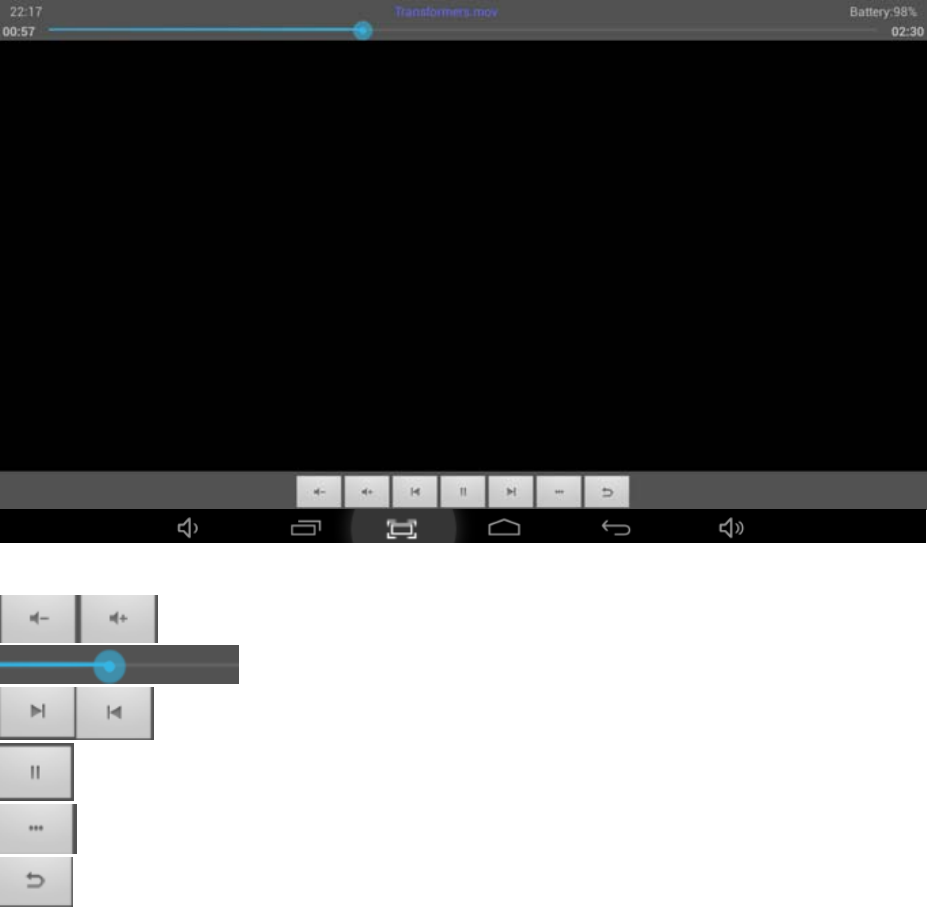Tap the screenshot capture icon in navigation bar

pos(401,529)
